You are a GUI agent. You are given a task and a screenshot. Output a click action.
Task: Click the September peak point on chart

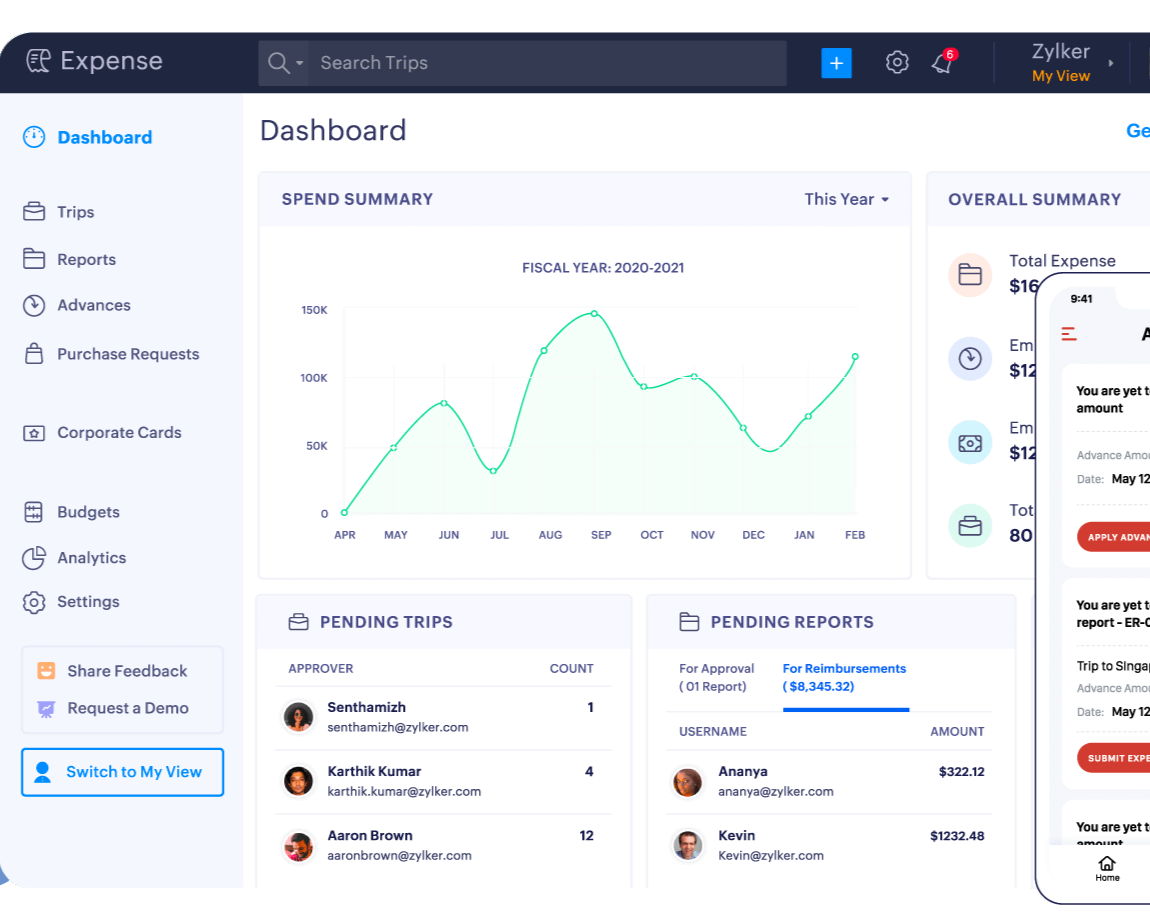tap(594, 313)
